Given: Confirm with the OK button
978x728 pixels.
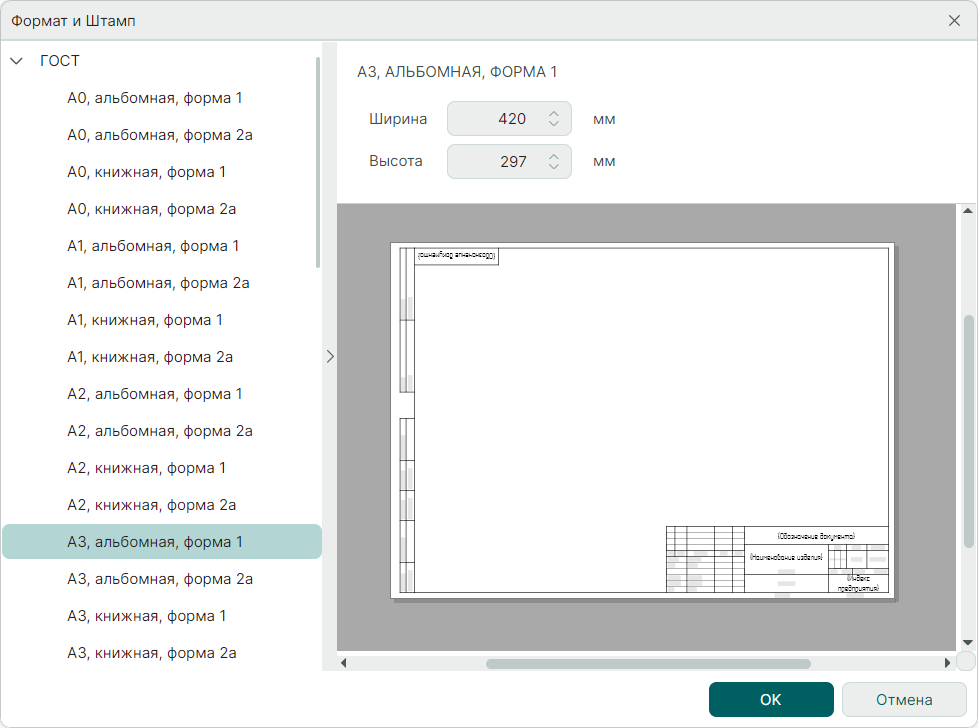Looking at the screenshot, I should [x=770, y=700].
